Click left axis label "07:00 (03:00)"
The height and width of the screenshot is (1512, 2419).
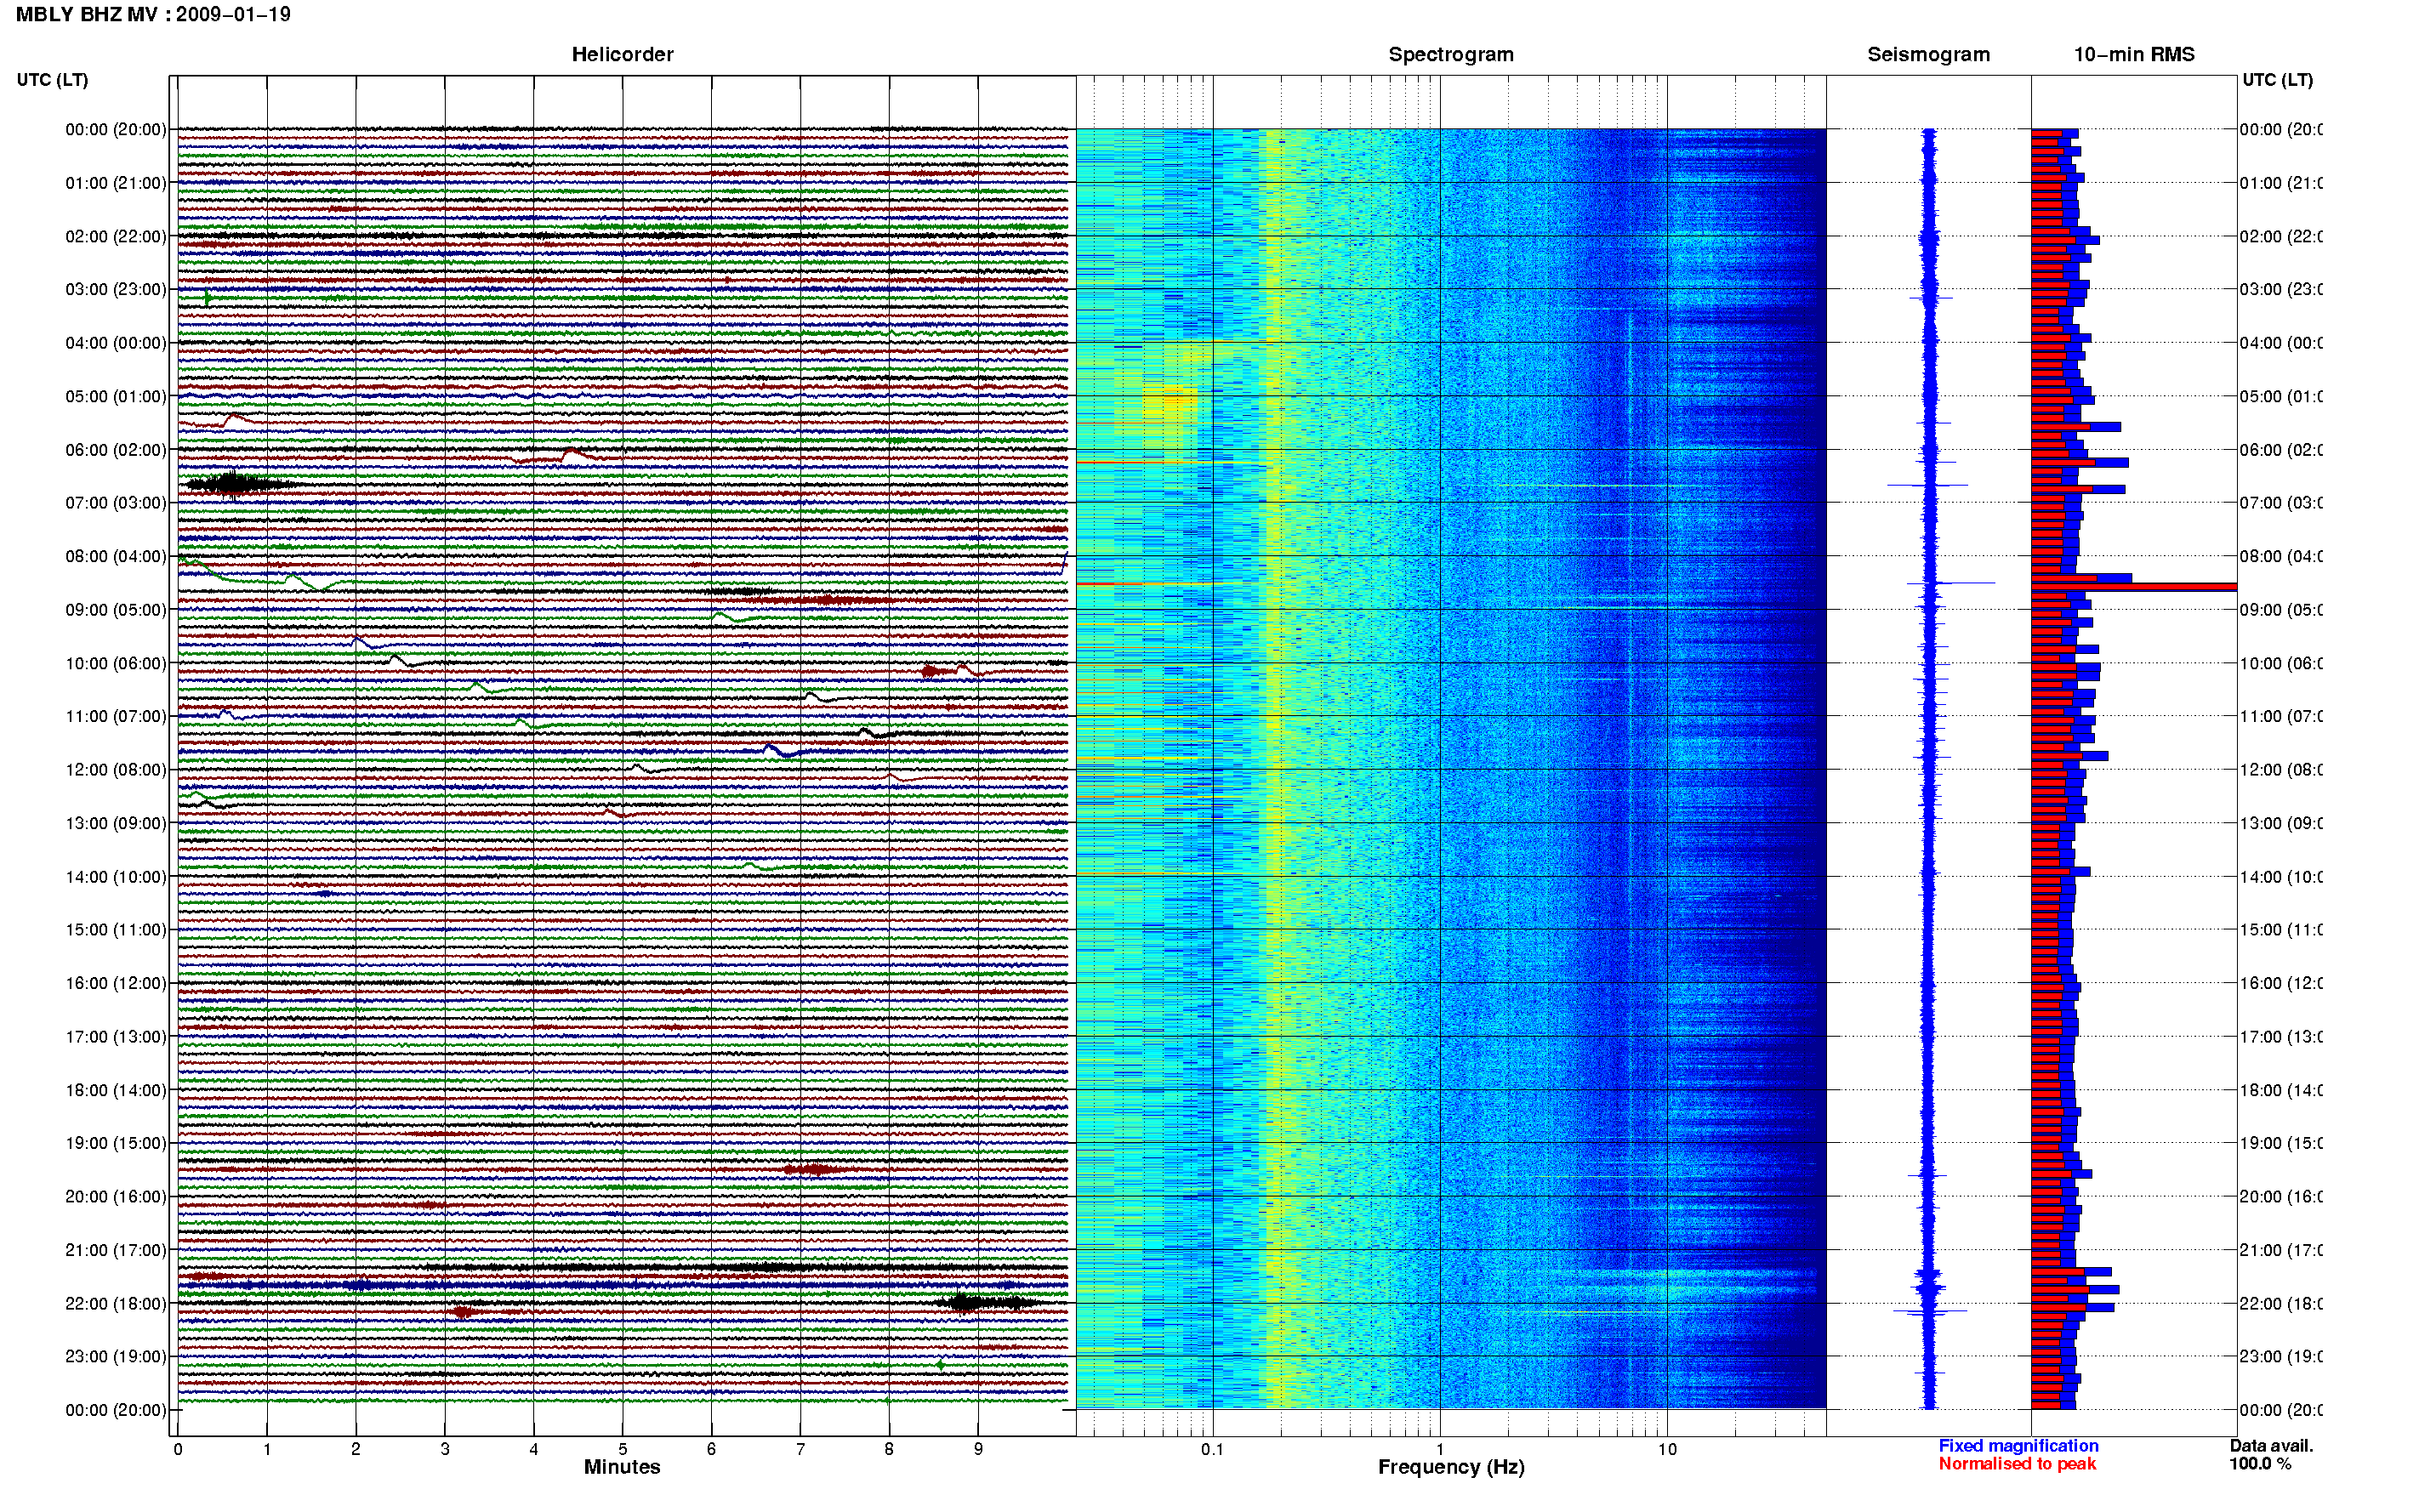tap(116, 502)
